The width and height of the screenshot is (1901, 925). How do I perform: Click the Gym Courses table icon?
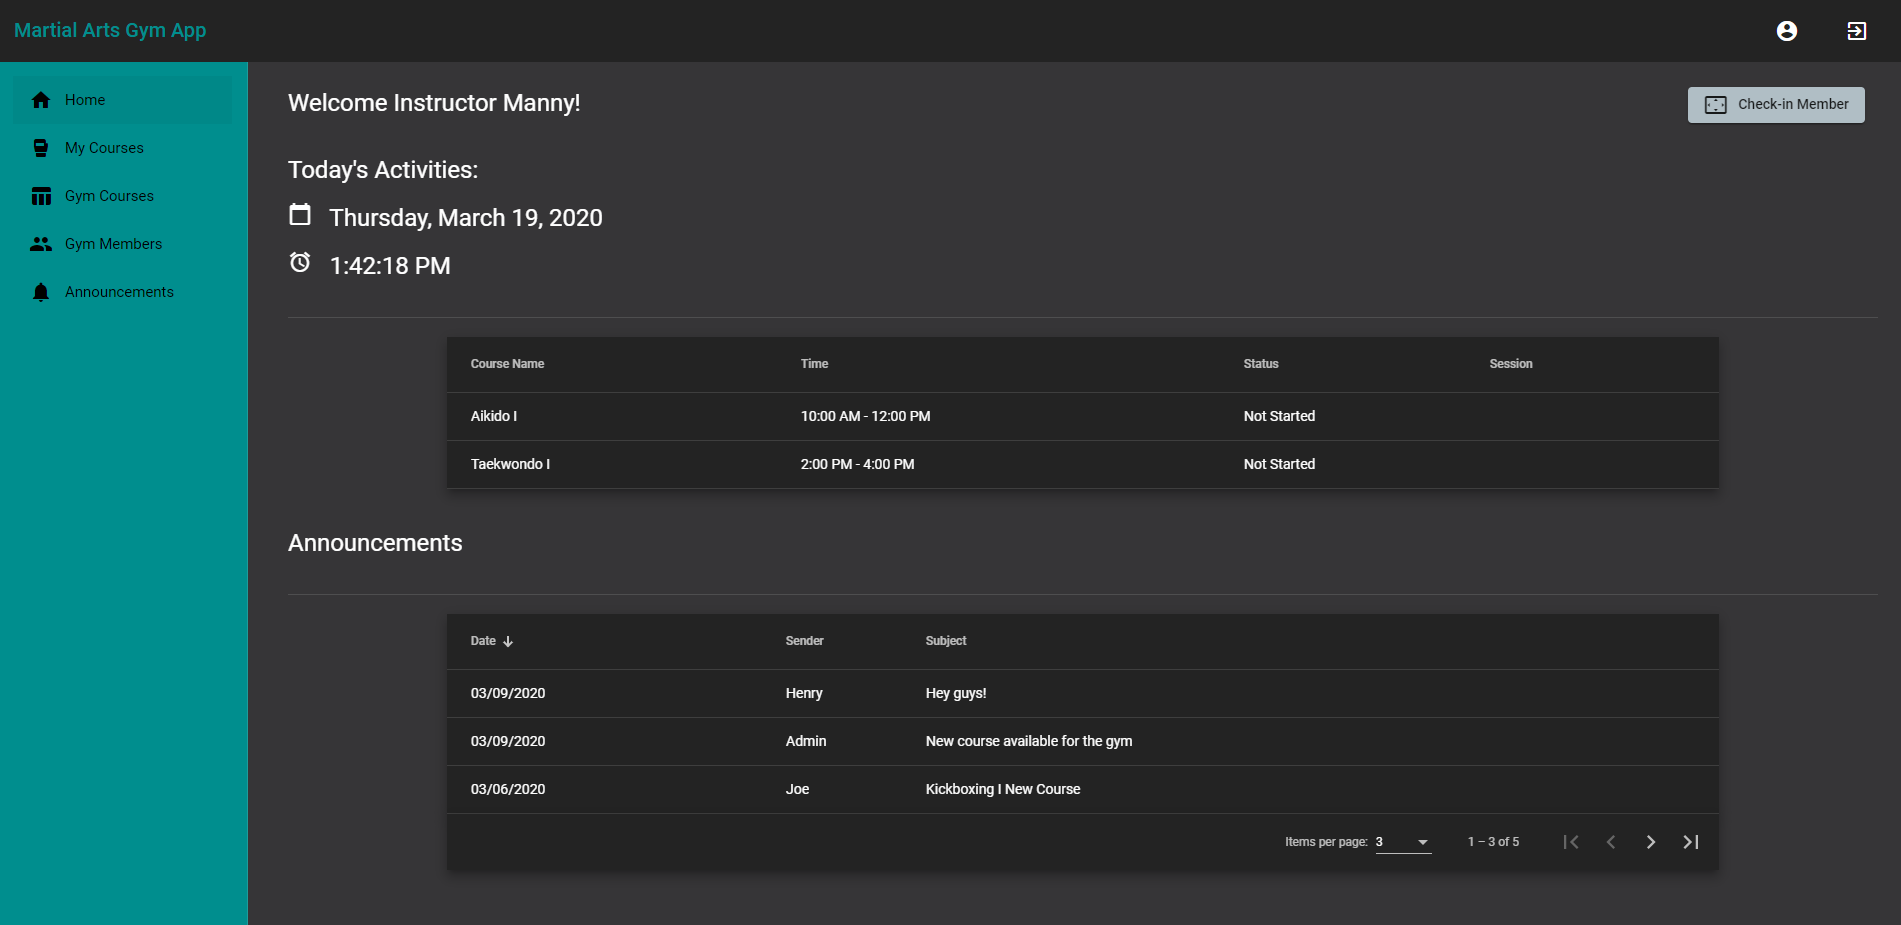coord(41,196)
